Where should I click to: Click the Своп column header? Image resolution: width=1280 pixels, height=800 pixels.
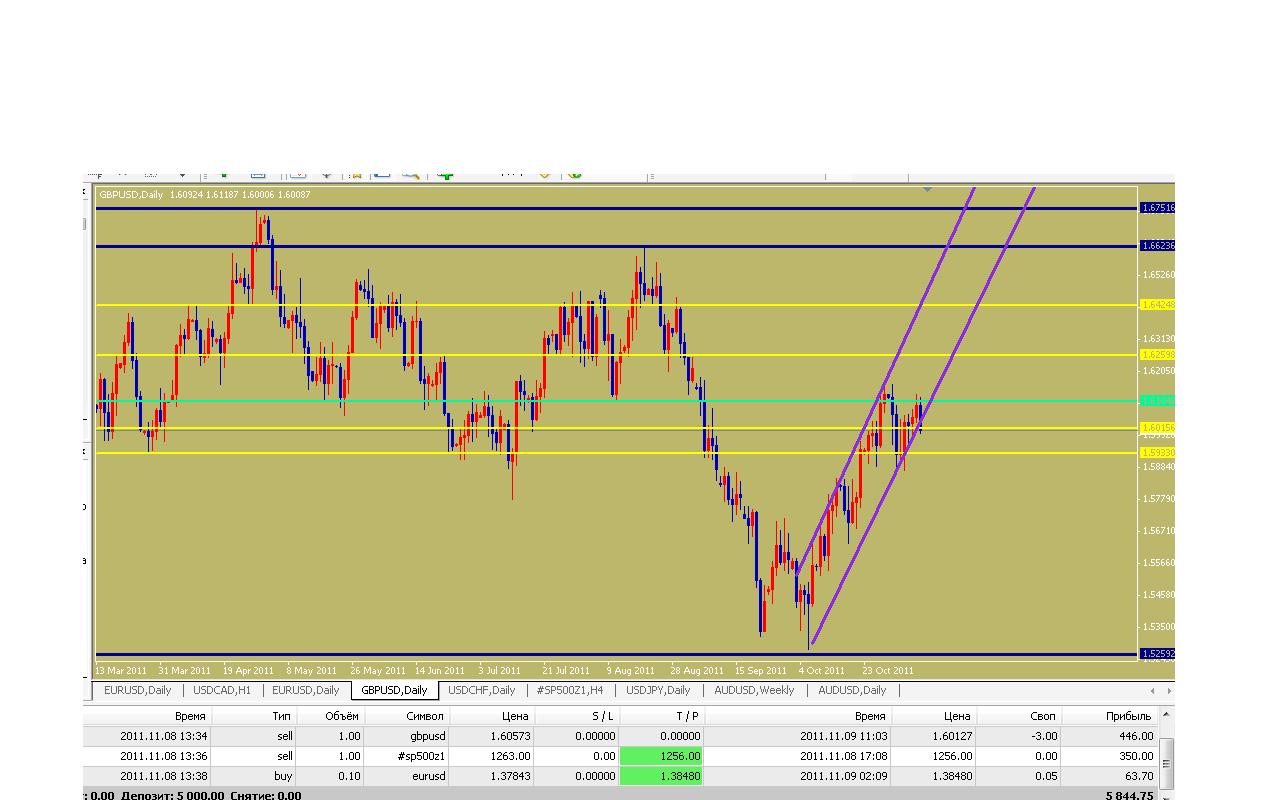[x=1019, y=716]
